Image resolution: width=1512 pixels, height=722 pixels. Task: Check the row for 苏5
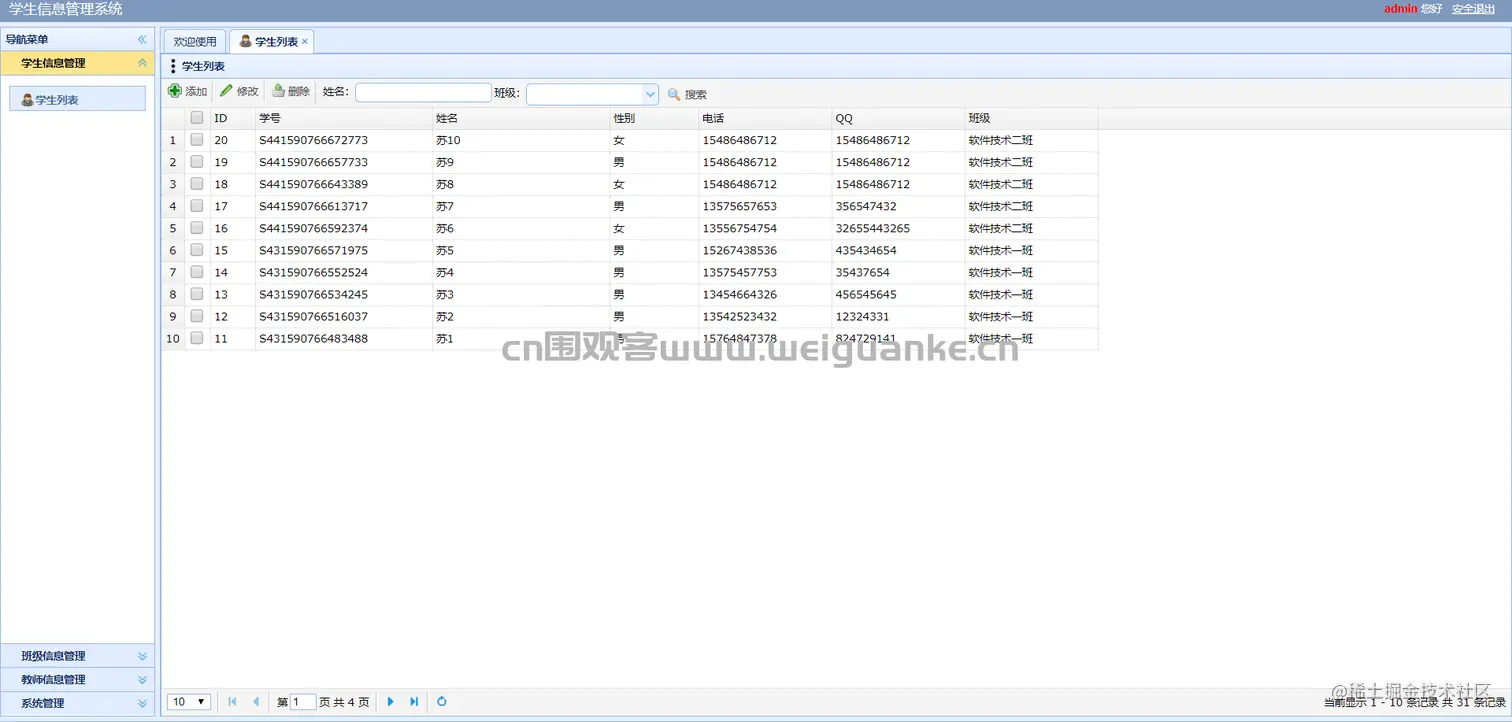[x=197, y=250]
